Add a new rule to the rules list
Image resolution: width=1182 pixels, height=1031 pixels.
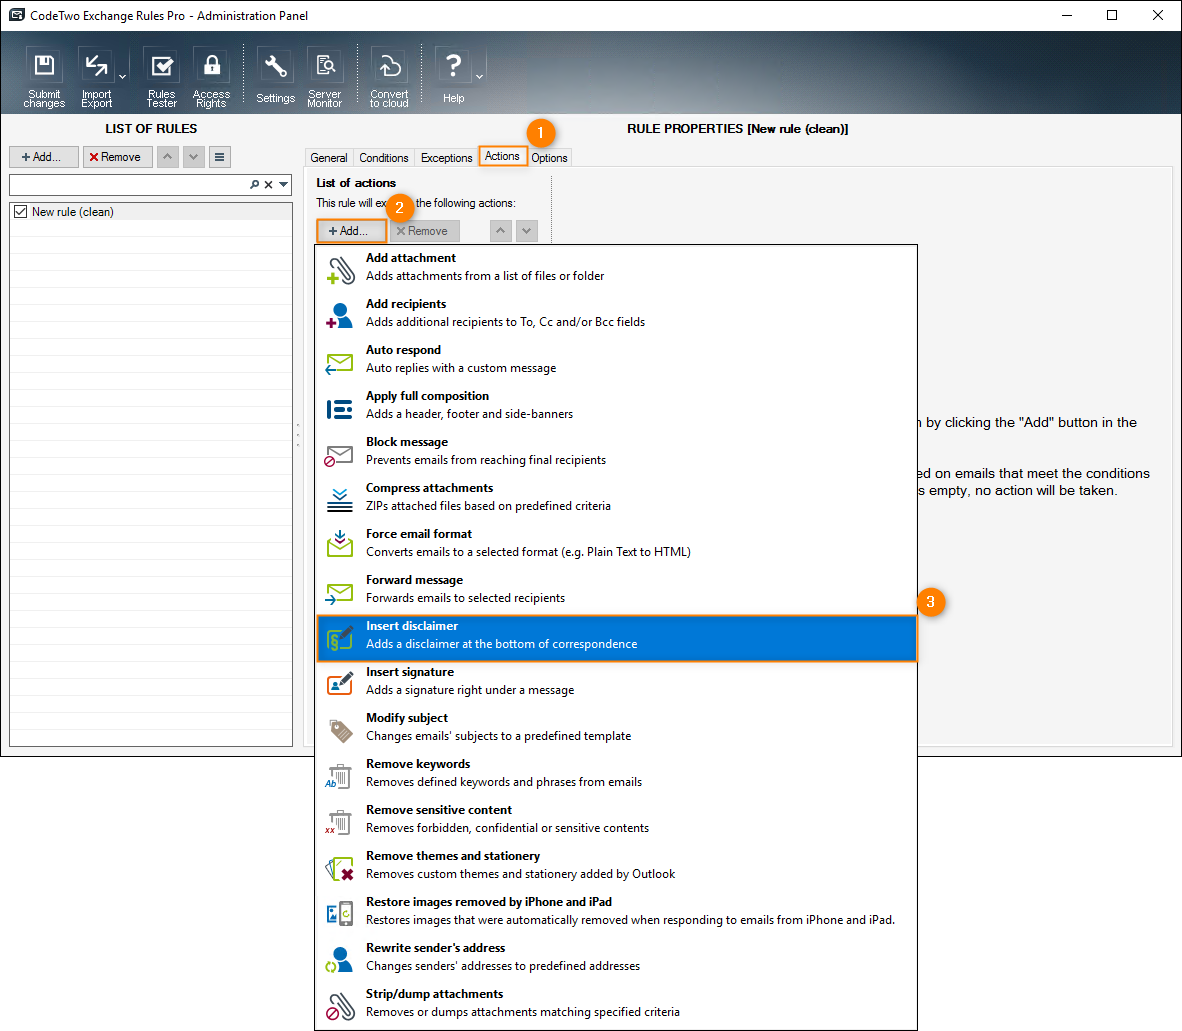click(x=44, y=157)
